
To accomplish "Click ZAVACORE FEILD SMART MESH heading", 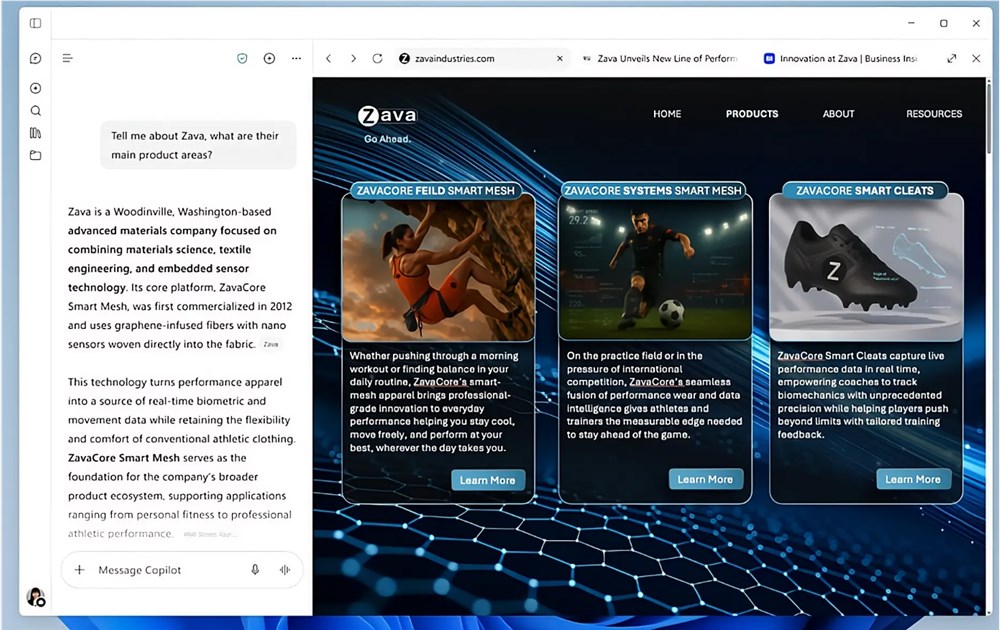I will pos(436,191).
